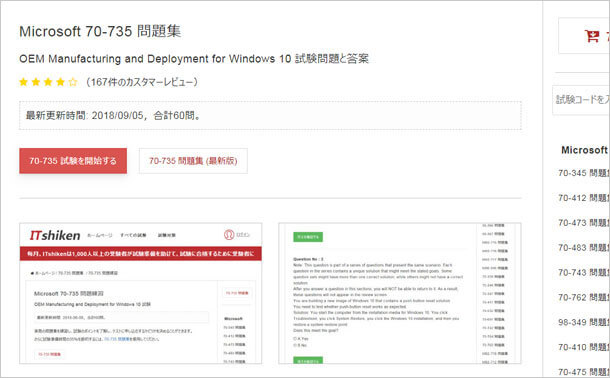Click the shopping cart icon
Screen dimensions: 610x378
[592, 36]
